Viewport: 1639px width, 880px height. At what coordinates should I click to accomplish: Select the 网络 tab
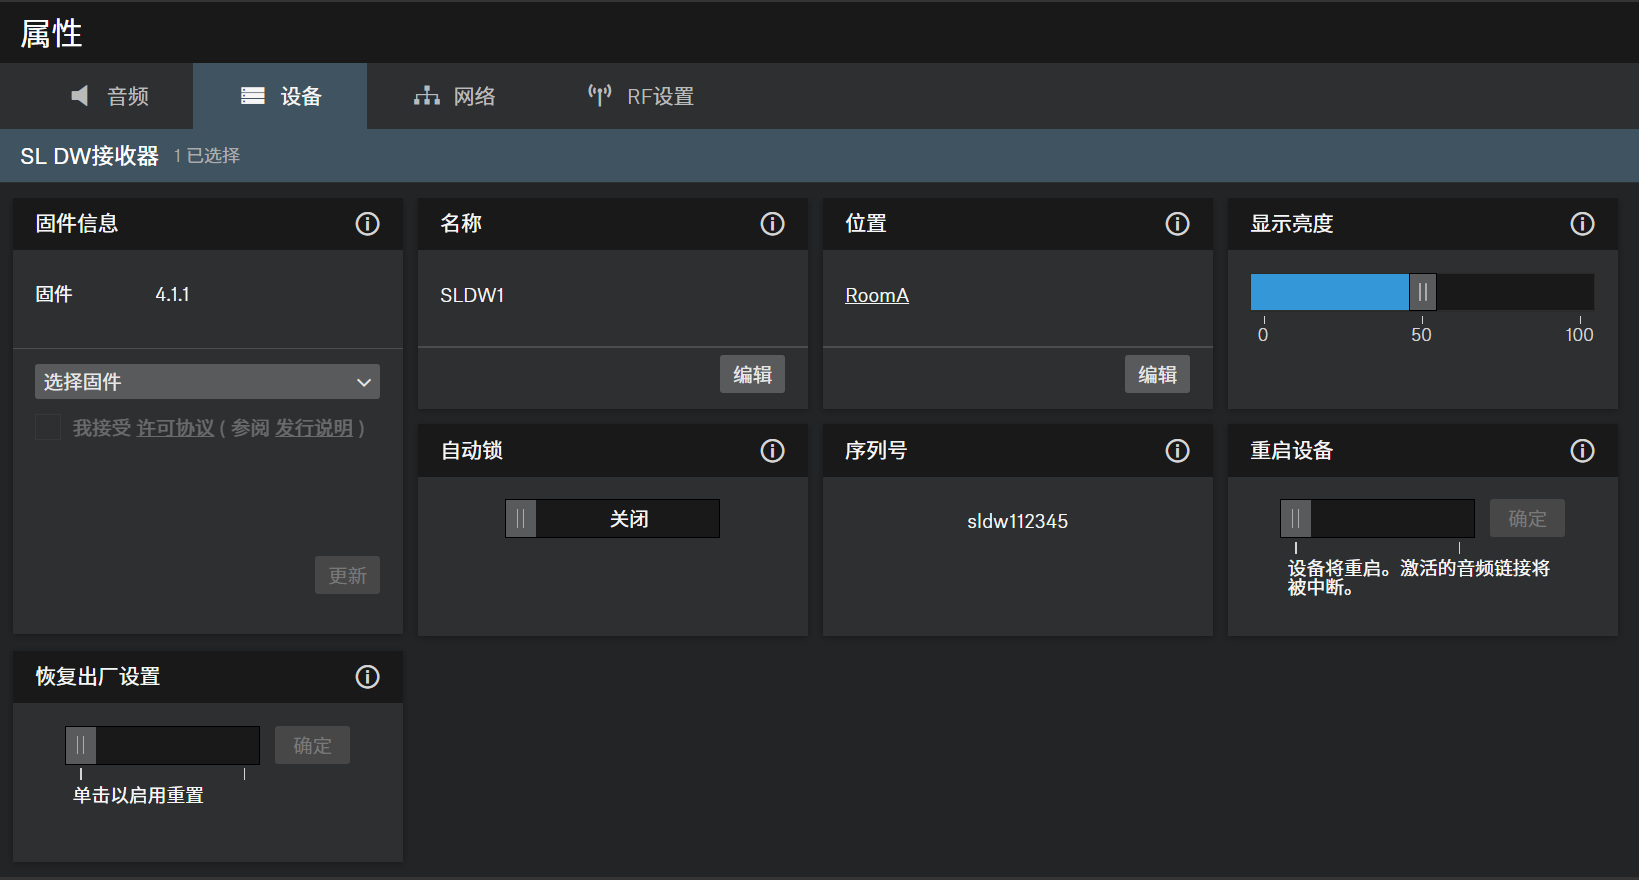(x=455, y=96)
